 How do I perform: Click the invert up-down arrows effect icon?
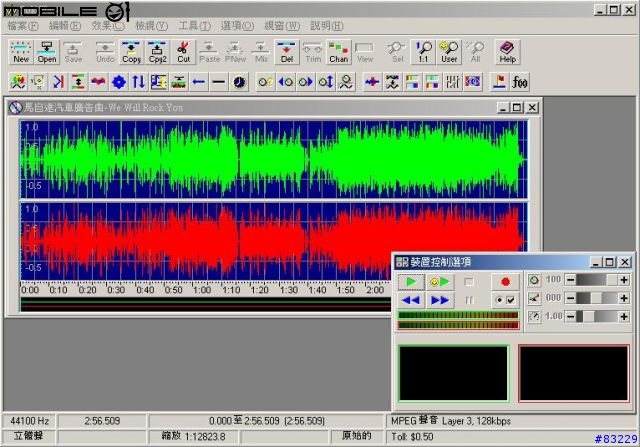pyautogui.click(x=138, y=82)
